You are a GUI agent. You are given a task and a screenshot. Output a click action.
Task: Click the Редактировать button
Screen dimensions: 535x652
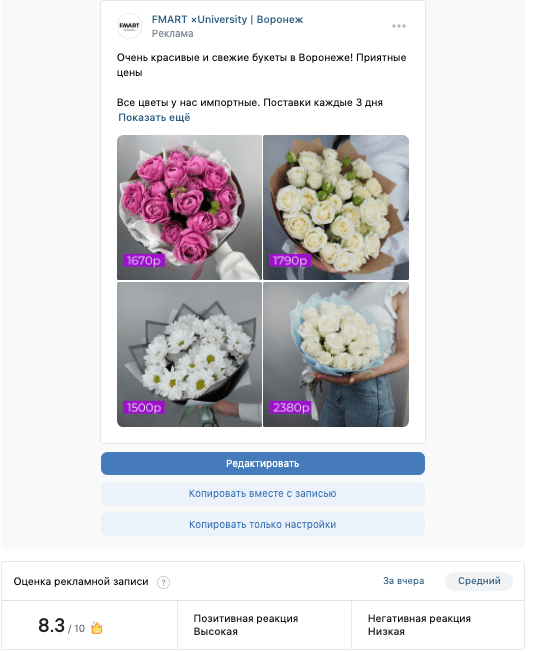tap(263, 464)
